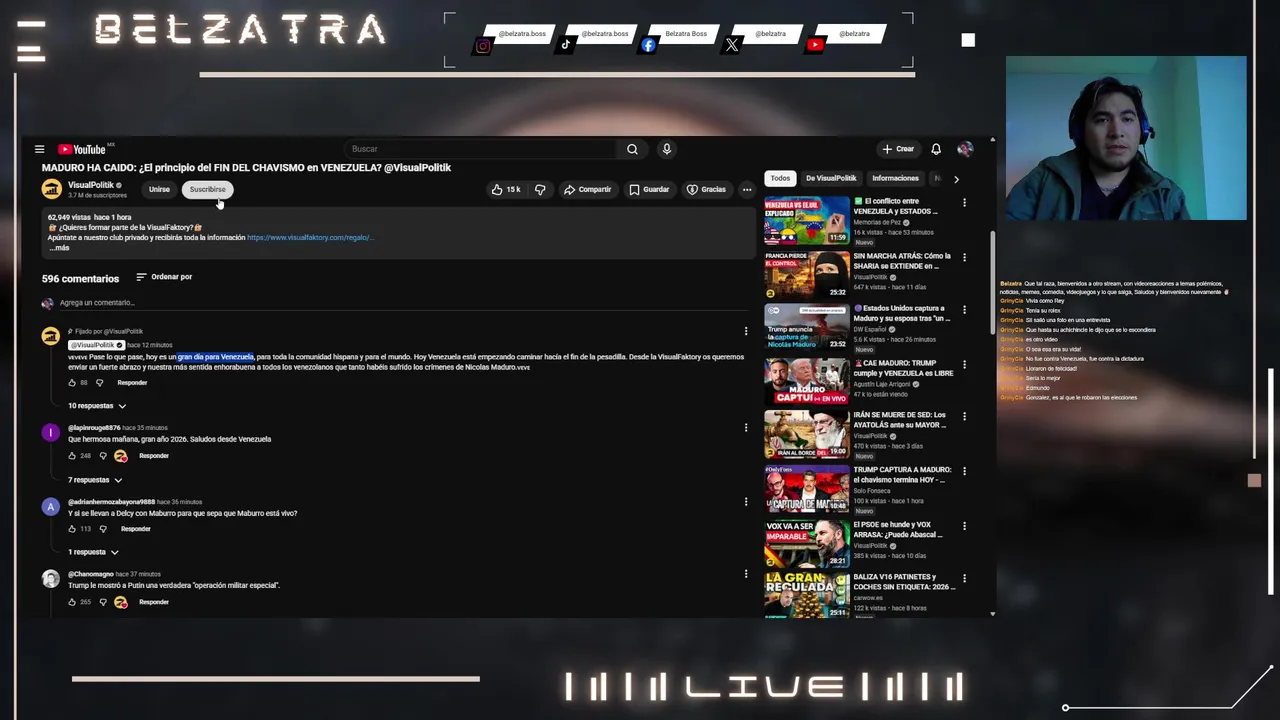1280x720 pixels.
Task: Open options for @Chanomagno comment
Action: click(x=745, y=574)
